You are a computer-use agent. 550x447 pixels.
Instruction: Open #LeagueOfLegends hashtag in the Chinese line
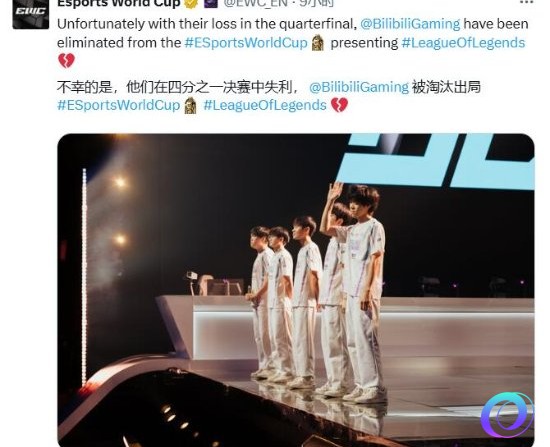[x=265, y=105]
